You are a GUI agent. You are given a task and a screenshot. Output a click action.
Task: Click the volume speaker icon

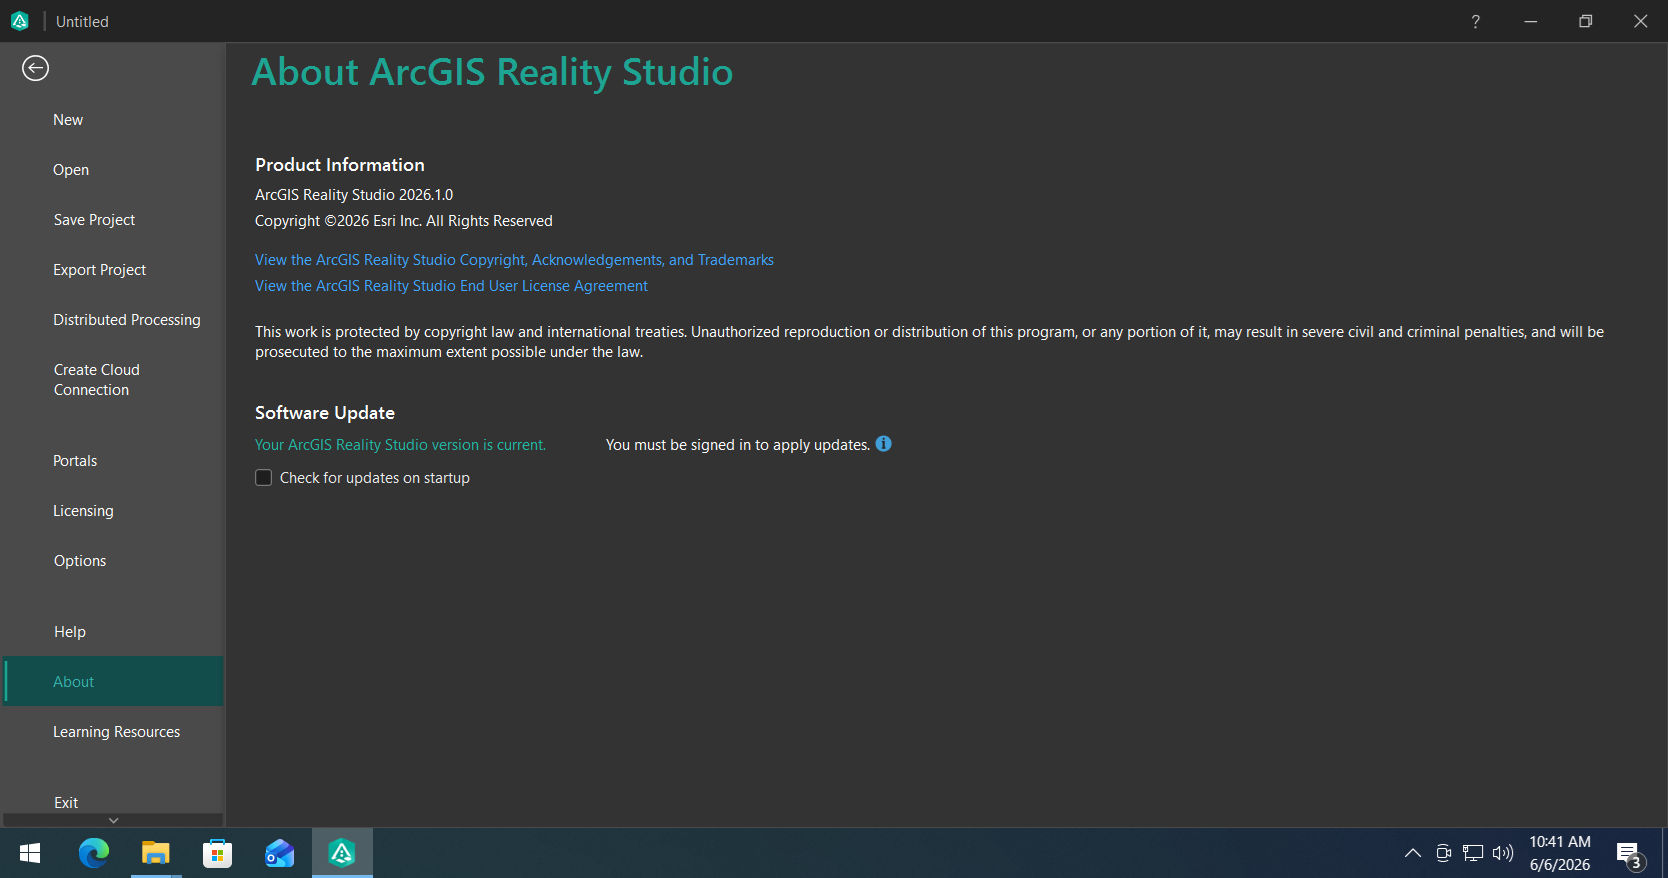1503,853
